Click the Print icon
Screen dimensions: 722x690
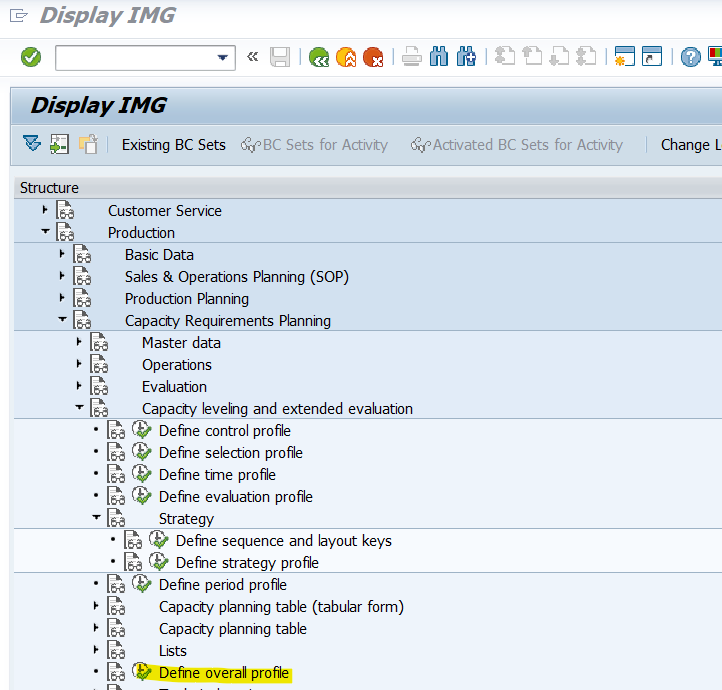click(412, 58)
